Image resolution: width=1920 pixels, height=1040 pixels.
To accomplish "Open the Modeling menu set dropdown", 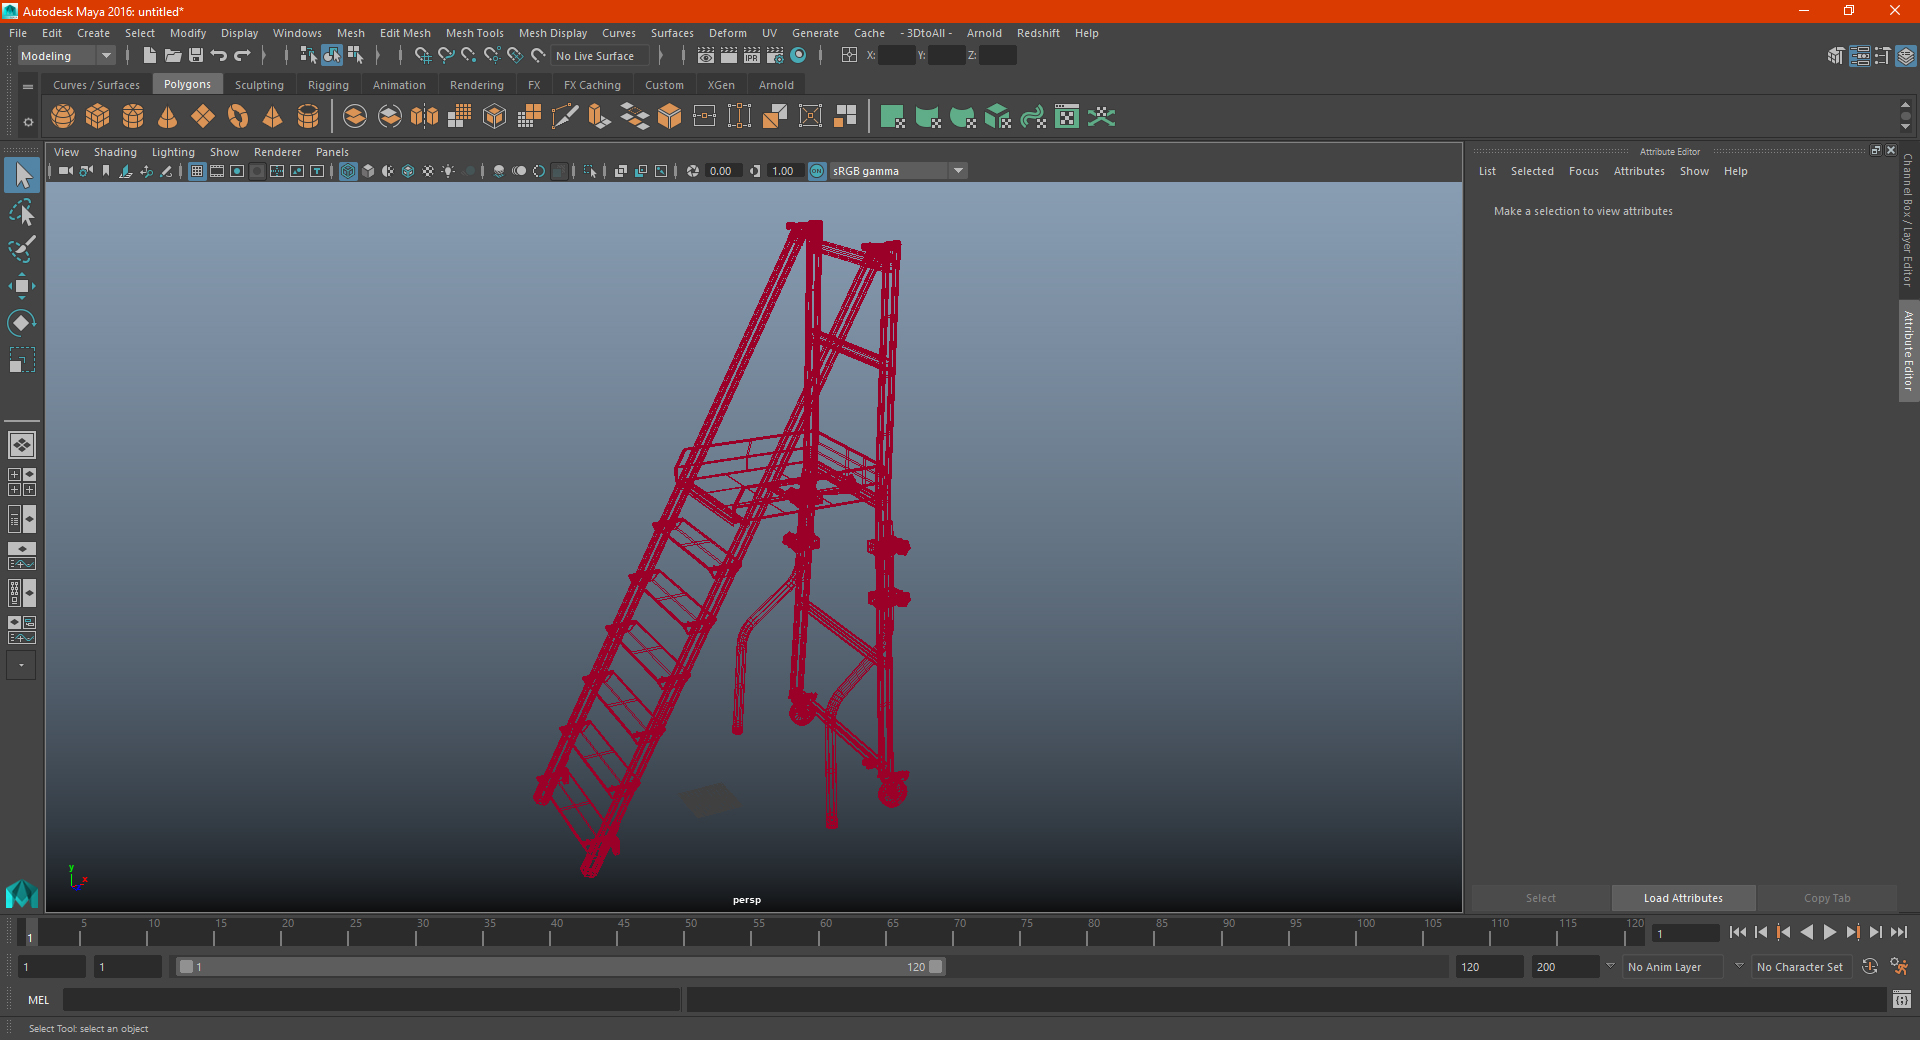I will click(x=66, y=56).
